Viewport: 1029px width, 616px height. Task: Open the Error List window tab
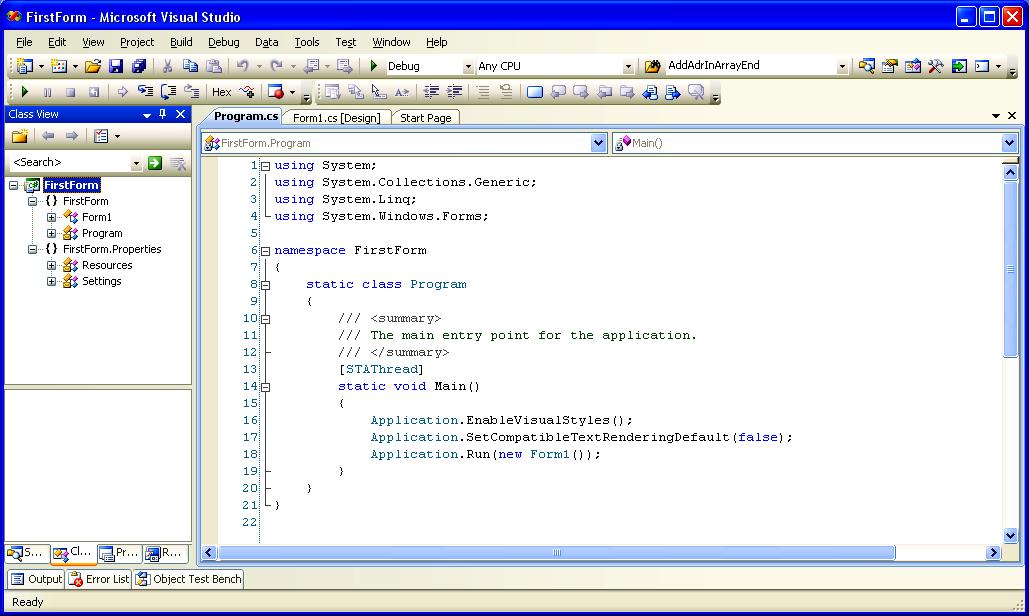pos(99,579)
